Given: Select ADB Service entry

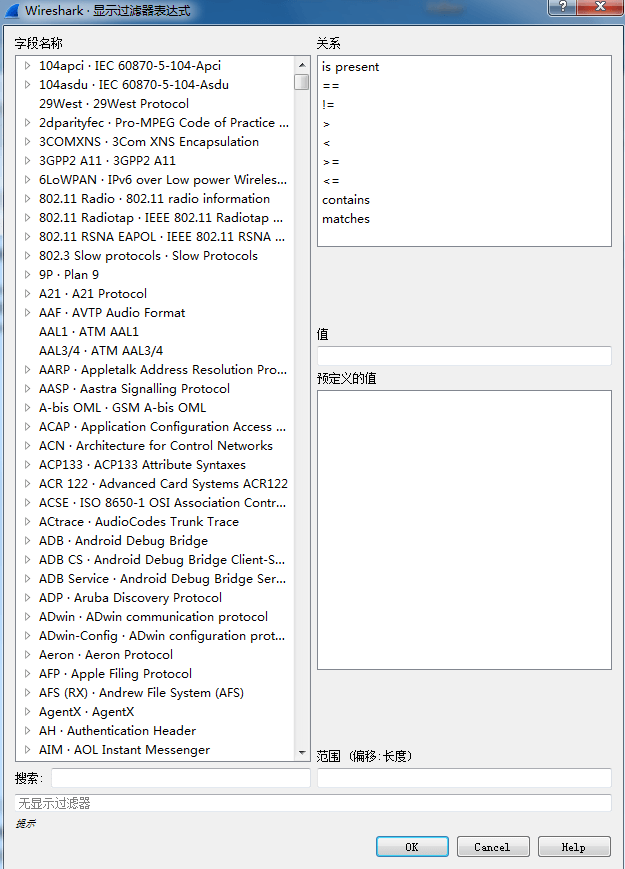Looking at the screenshot, I should pos(162,579).
